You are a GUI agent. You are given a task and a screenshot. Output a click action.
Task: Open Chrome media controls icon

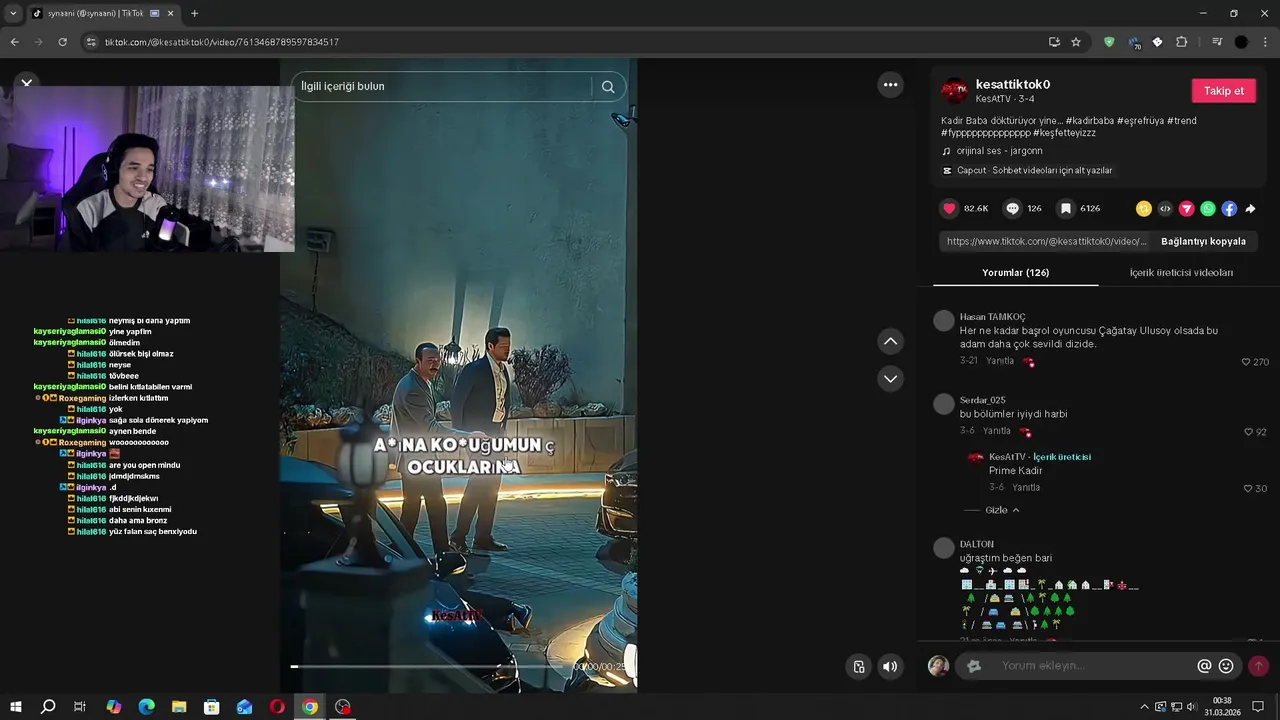pos(1216,42)
